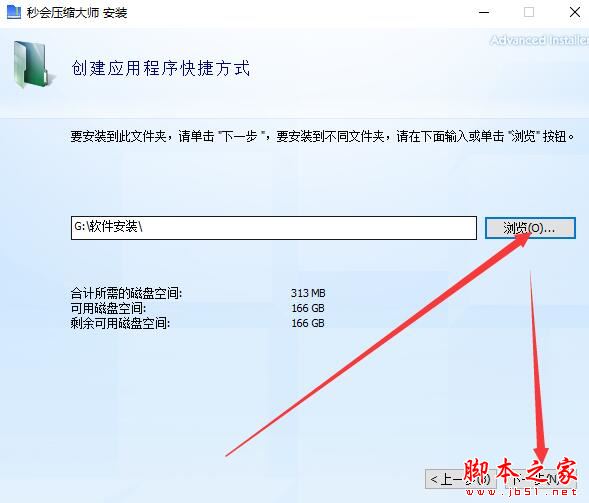Click the 合计所需的磁盘空间 label
Viewport: 589px width, 503px height.
pyautogui.click(x=126, y=293)
